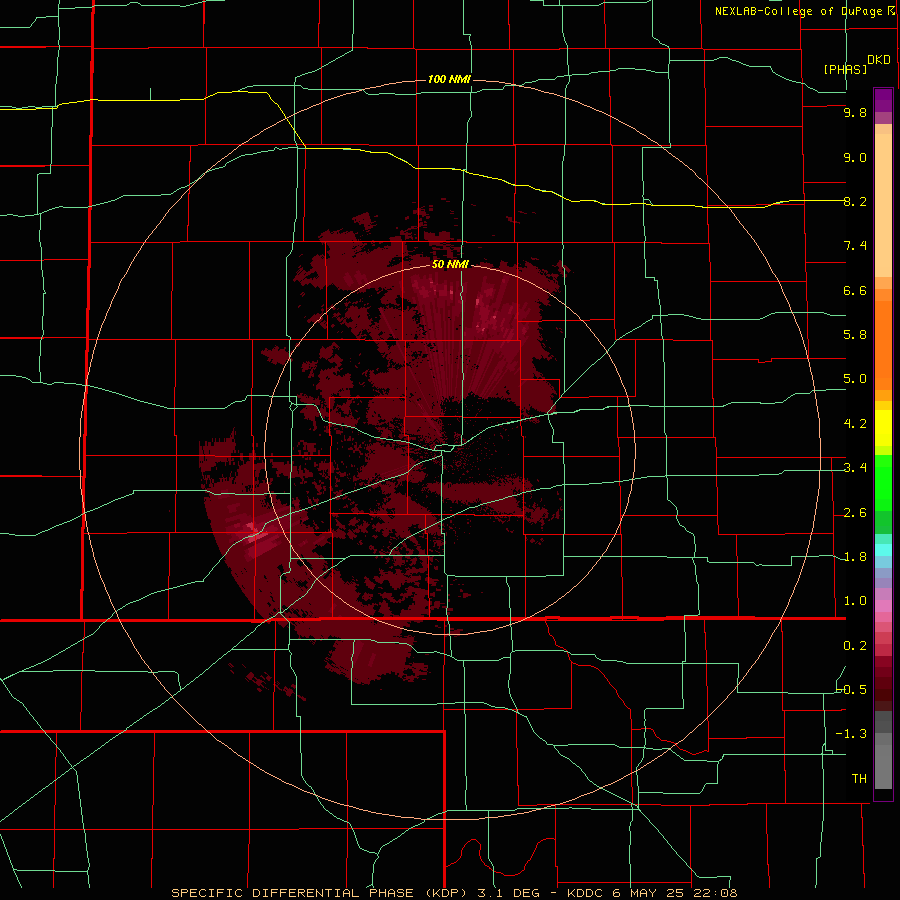Screen dimensions: 900x900
Task: Click the 8.2 value on the color scale
Action: [x=855, y=201]
